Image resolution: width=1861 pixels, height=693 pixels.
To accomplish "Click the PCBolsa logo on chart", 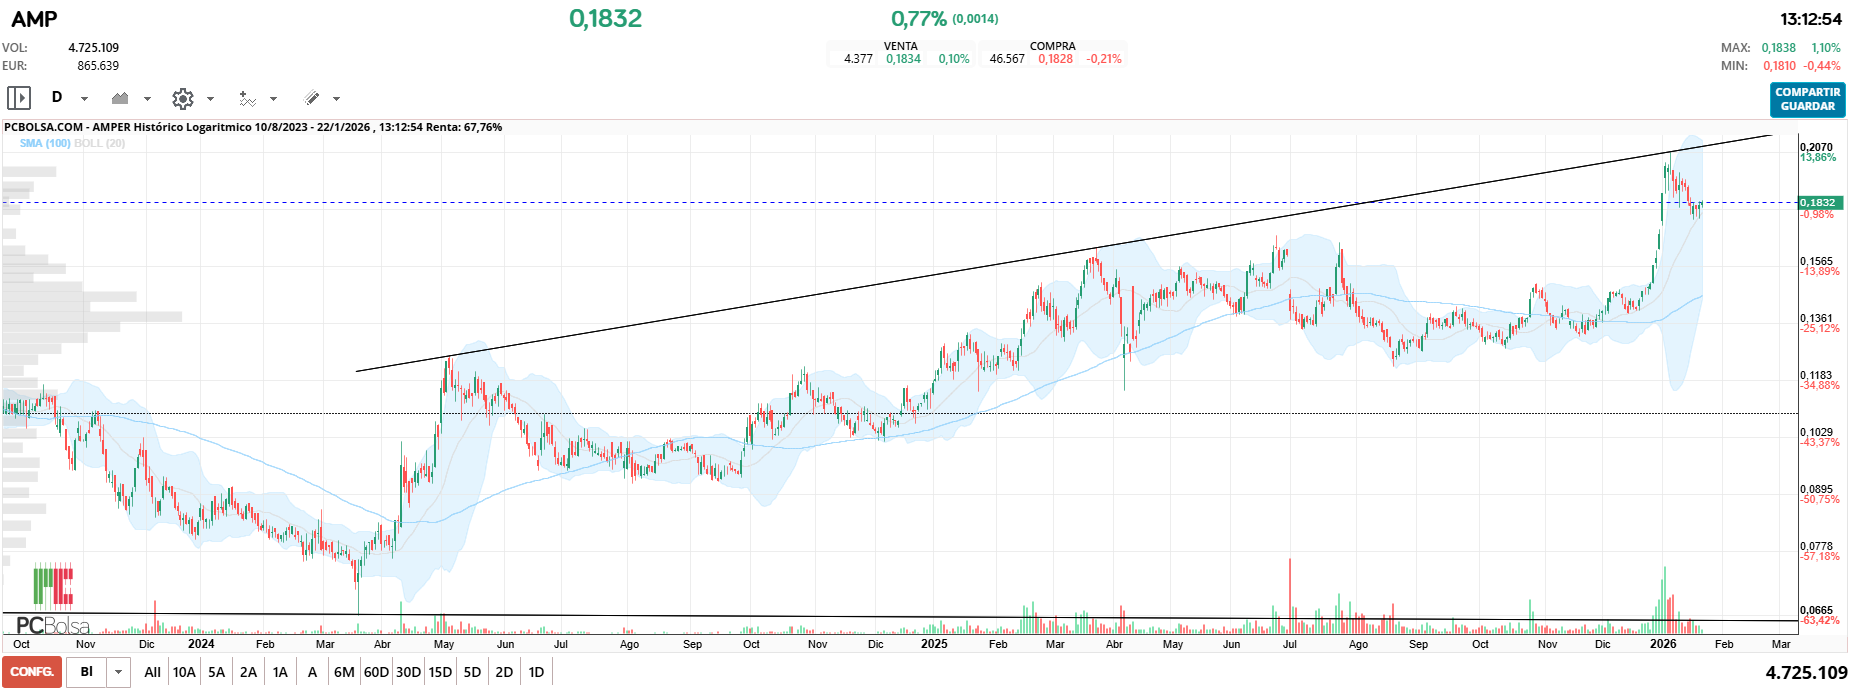I will [52, 625].
